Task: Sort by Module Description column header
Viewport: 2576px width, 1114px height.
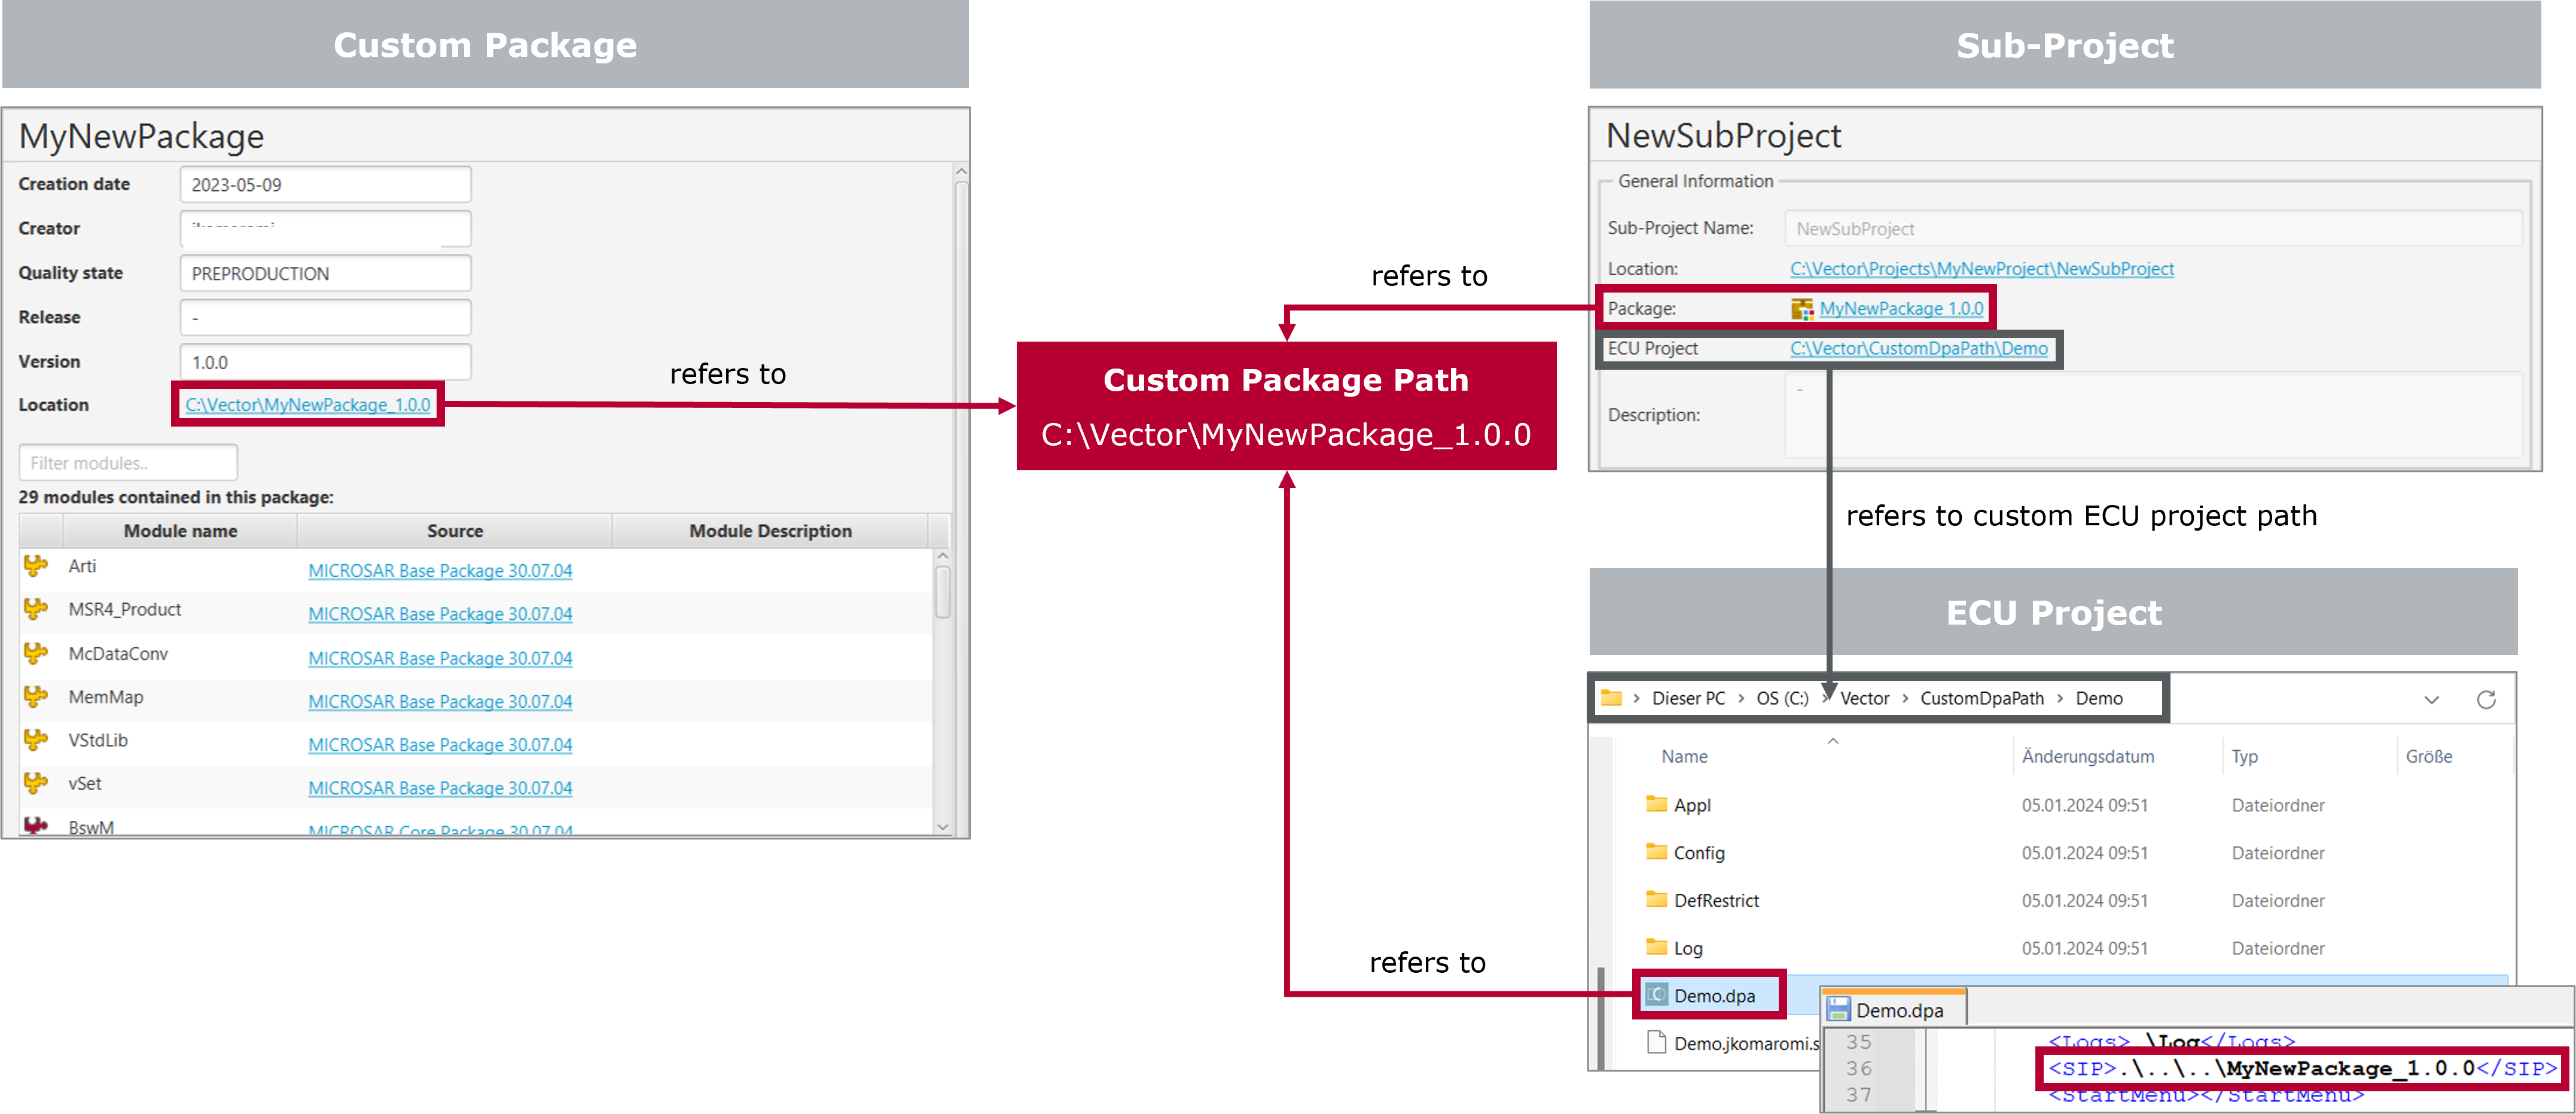Action: point(770,531)
